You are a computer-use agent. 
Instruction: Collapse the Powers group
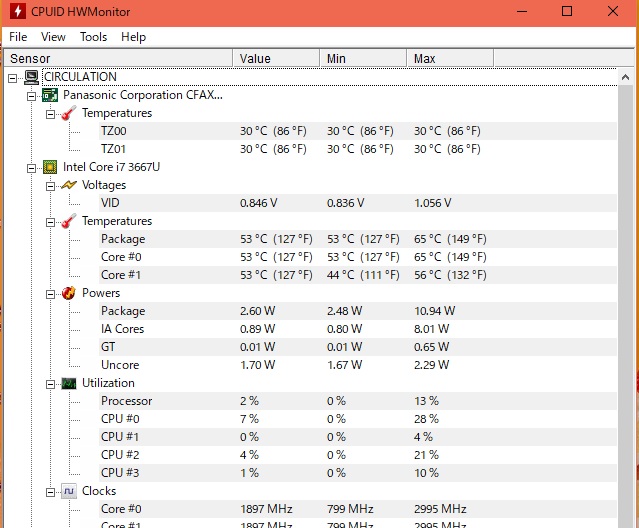[50, 294]
